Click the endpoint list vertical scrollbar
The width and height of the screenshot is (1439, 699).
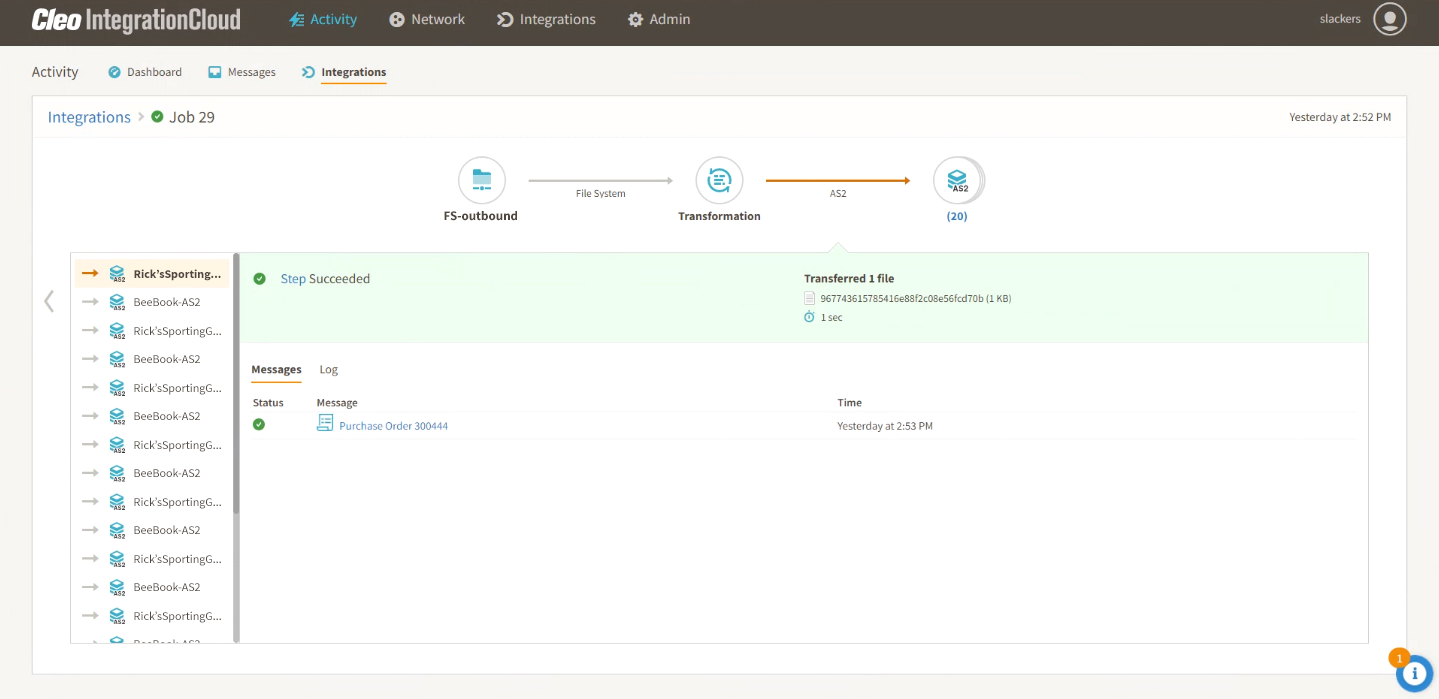tap(236, 400)
